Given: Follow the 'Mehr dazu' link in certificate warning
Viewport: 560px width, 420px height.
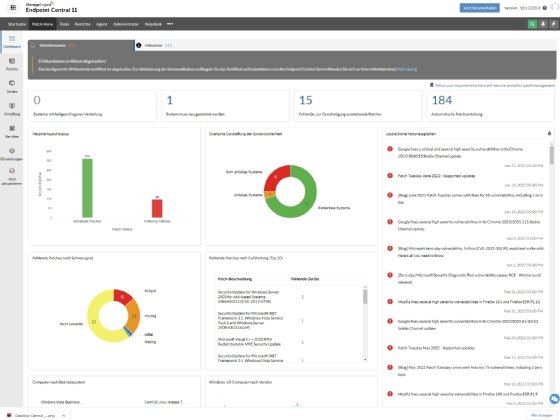Looking at the screenshot, I should coord(406,69).
